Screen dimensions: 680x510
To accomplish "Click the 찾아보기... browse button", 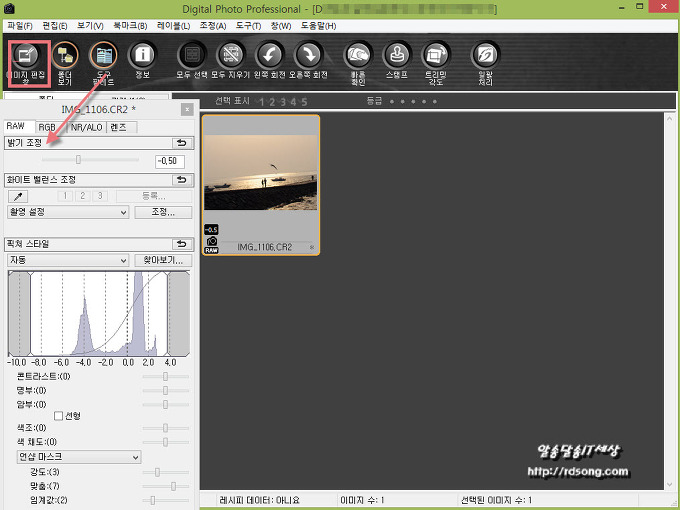I will point(162,260).
